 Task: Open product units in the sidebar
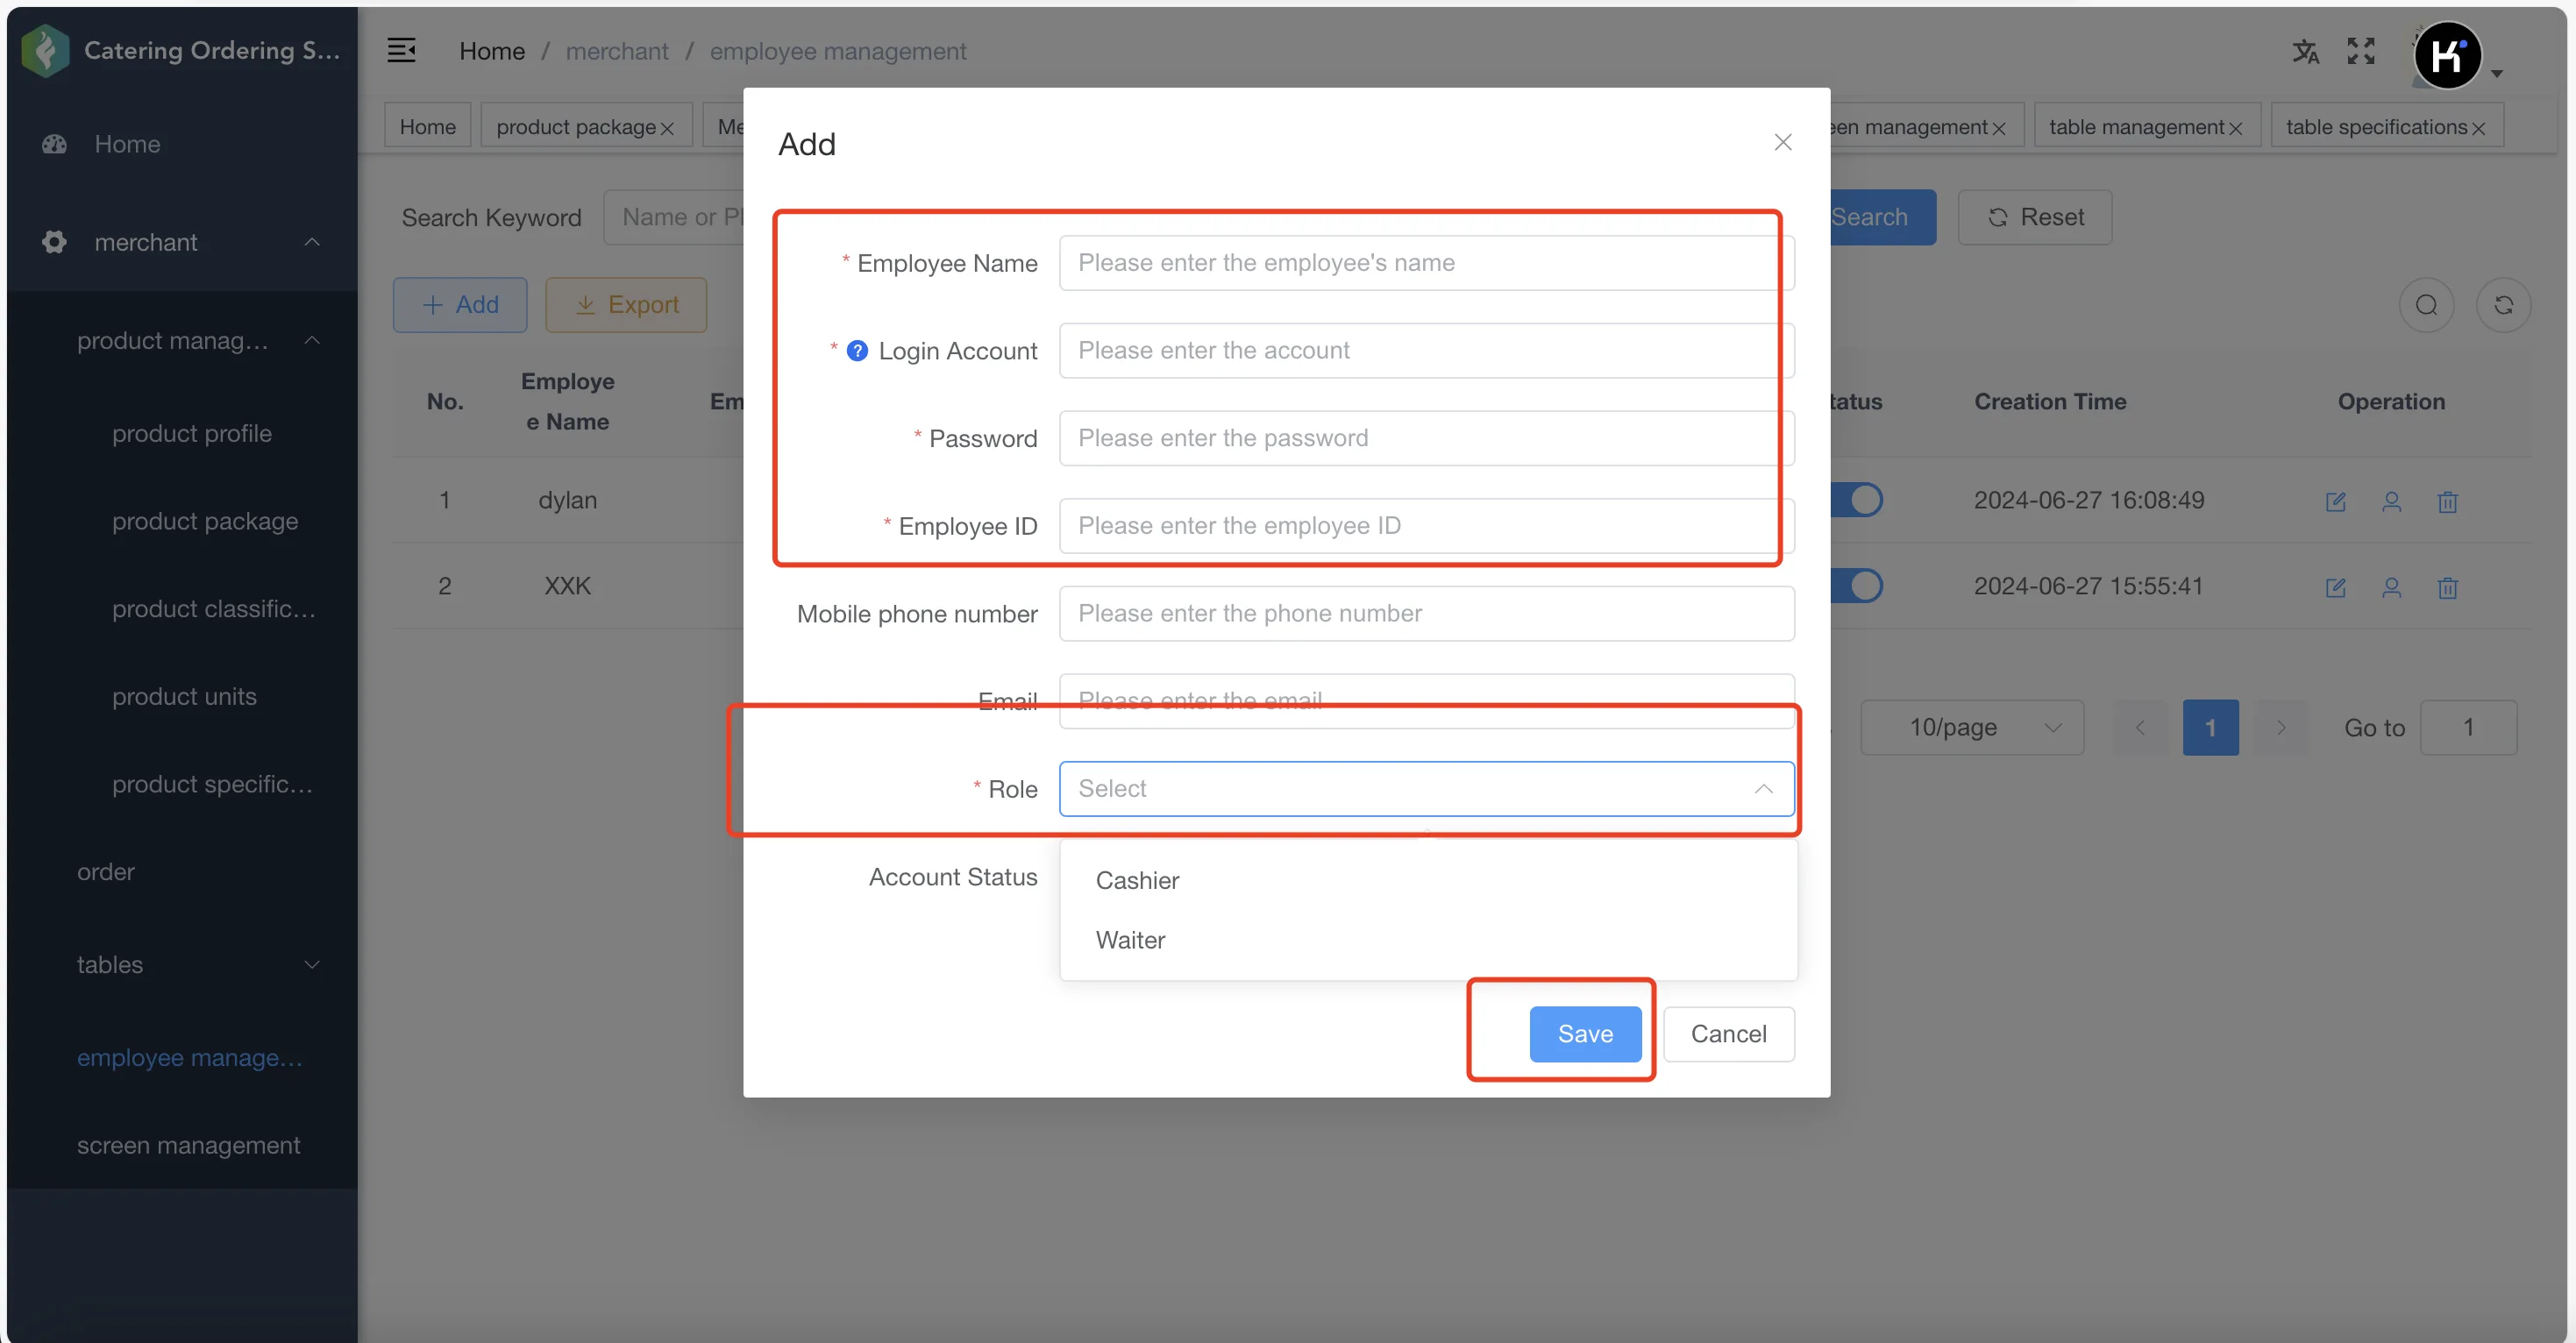(x=184, y=697)
